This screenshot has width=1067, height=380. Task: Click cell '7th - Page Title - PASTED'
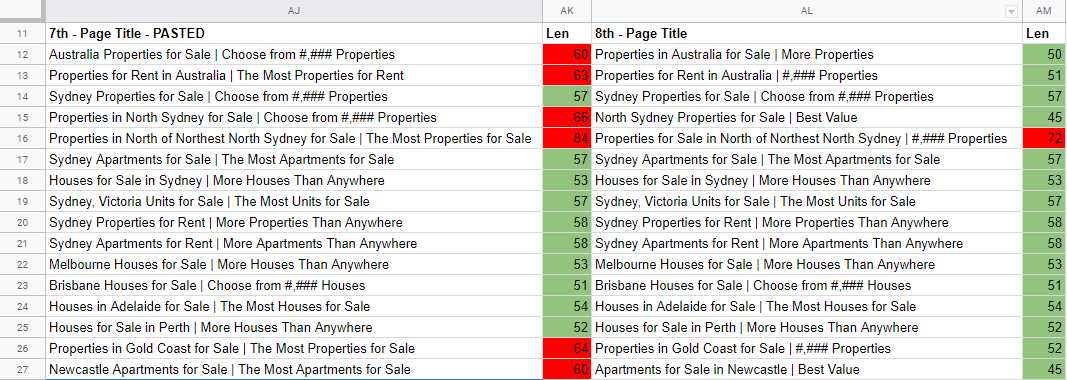click(x=294, y=33)
